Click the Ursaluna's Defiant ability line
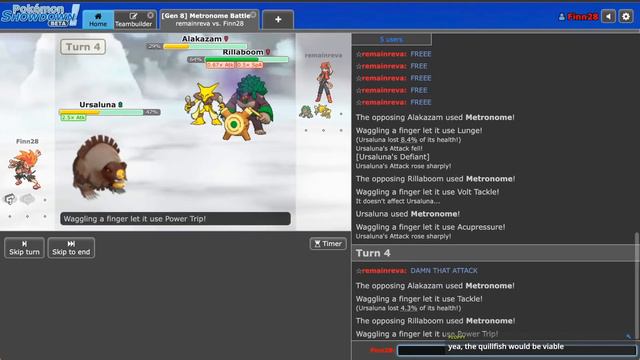 pyautogui.click(x=392, y=157)
